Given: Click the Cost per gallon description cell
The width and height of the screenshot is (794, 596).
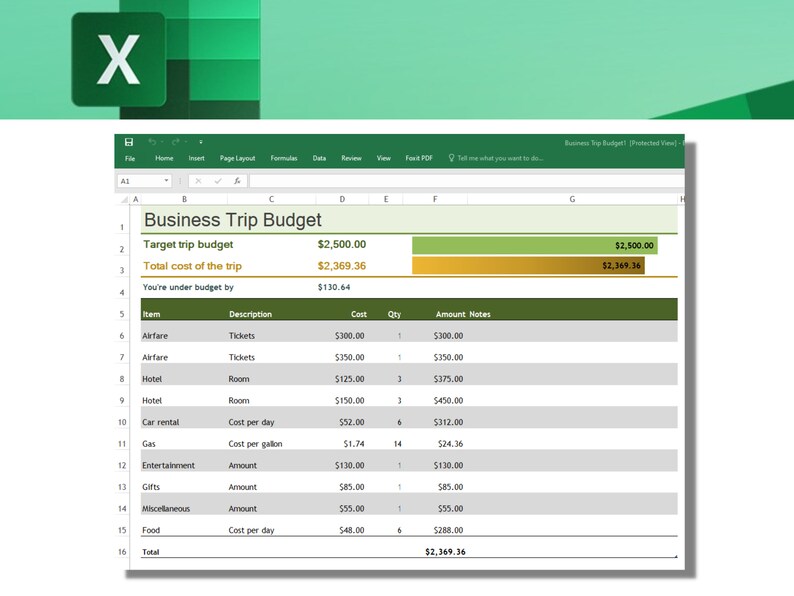Looking at the screenshot, I should (x=255, y=444).
